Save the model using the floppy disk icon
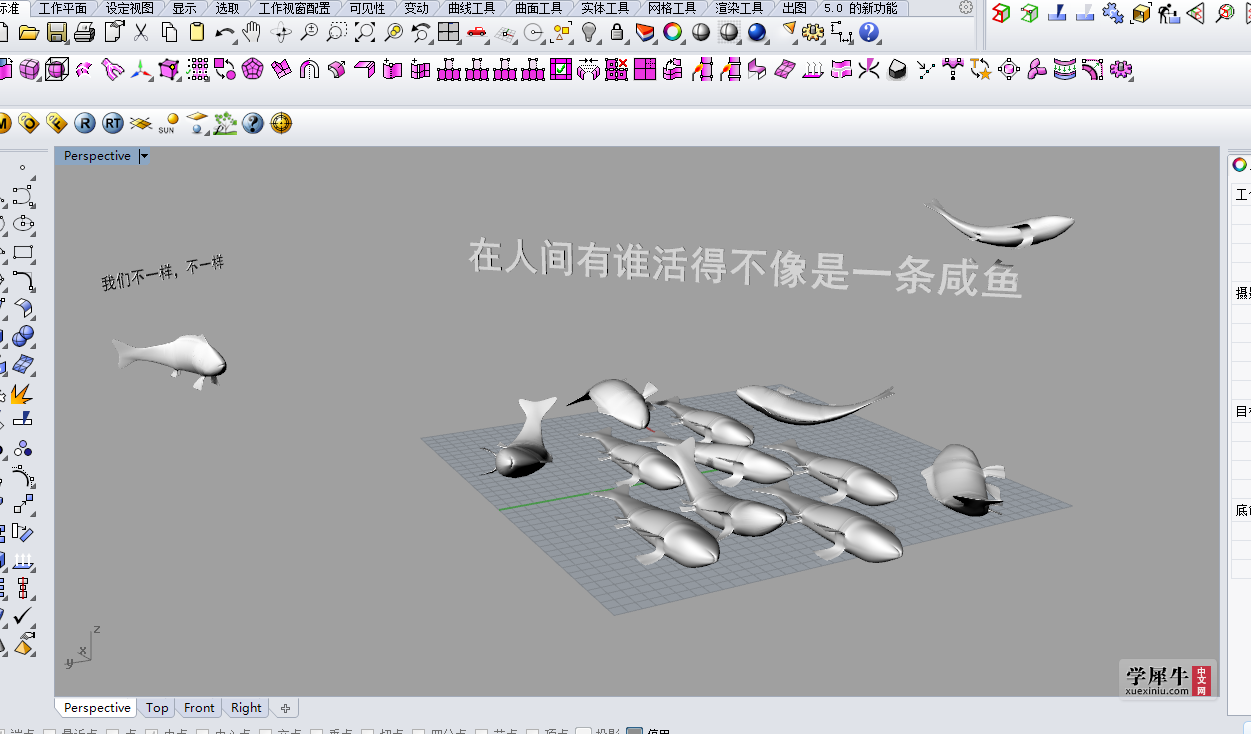The width and height of the screenshot is (1251, 734). coord(57,32)
